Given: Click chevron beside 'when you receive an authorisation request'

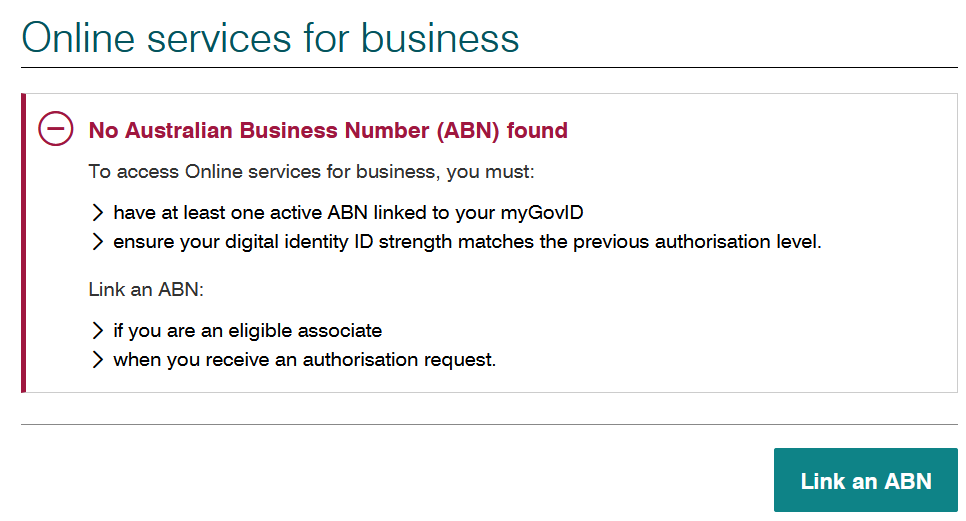Looking at the screenshot, I should point(97,360).
